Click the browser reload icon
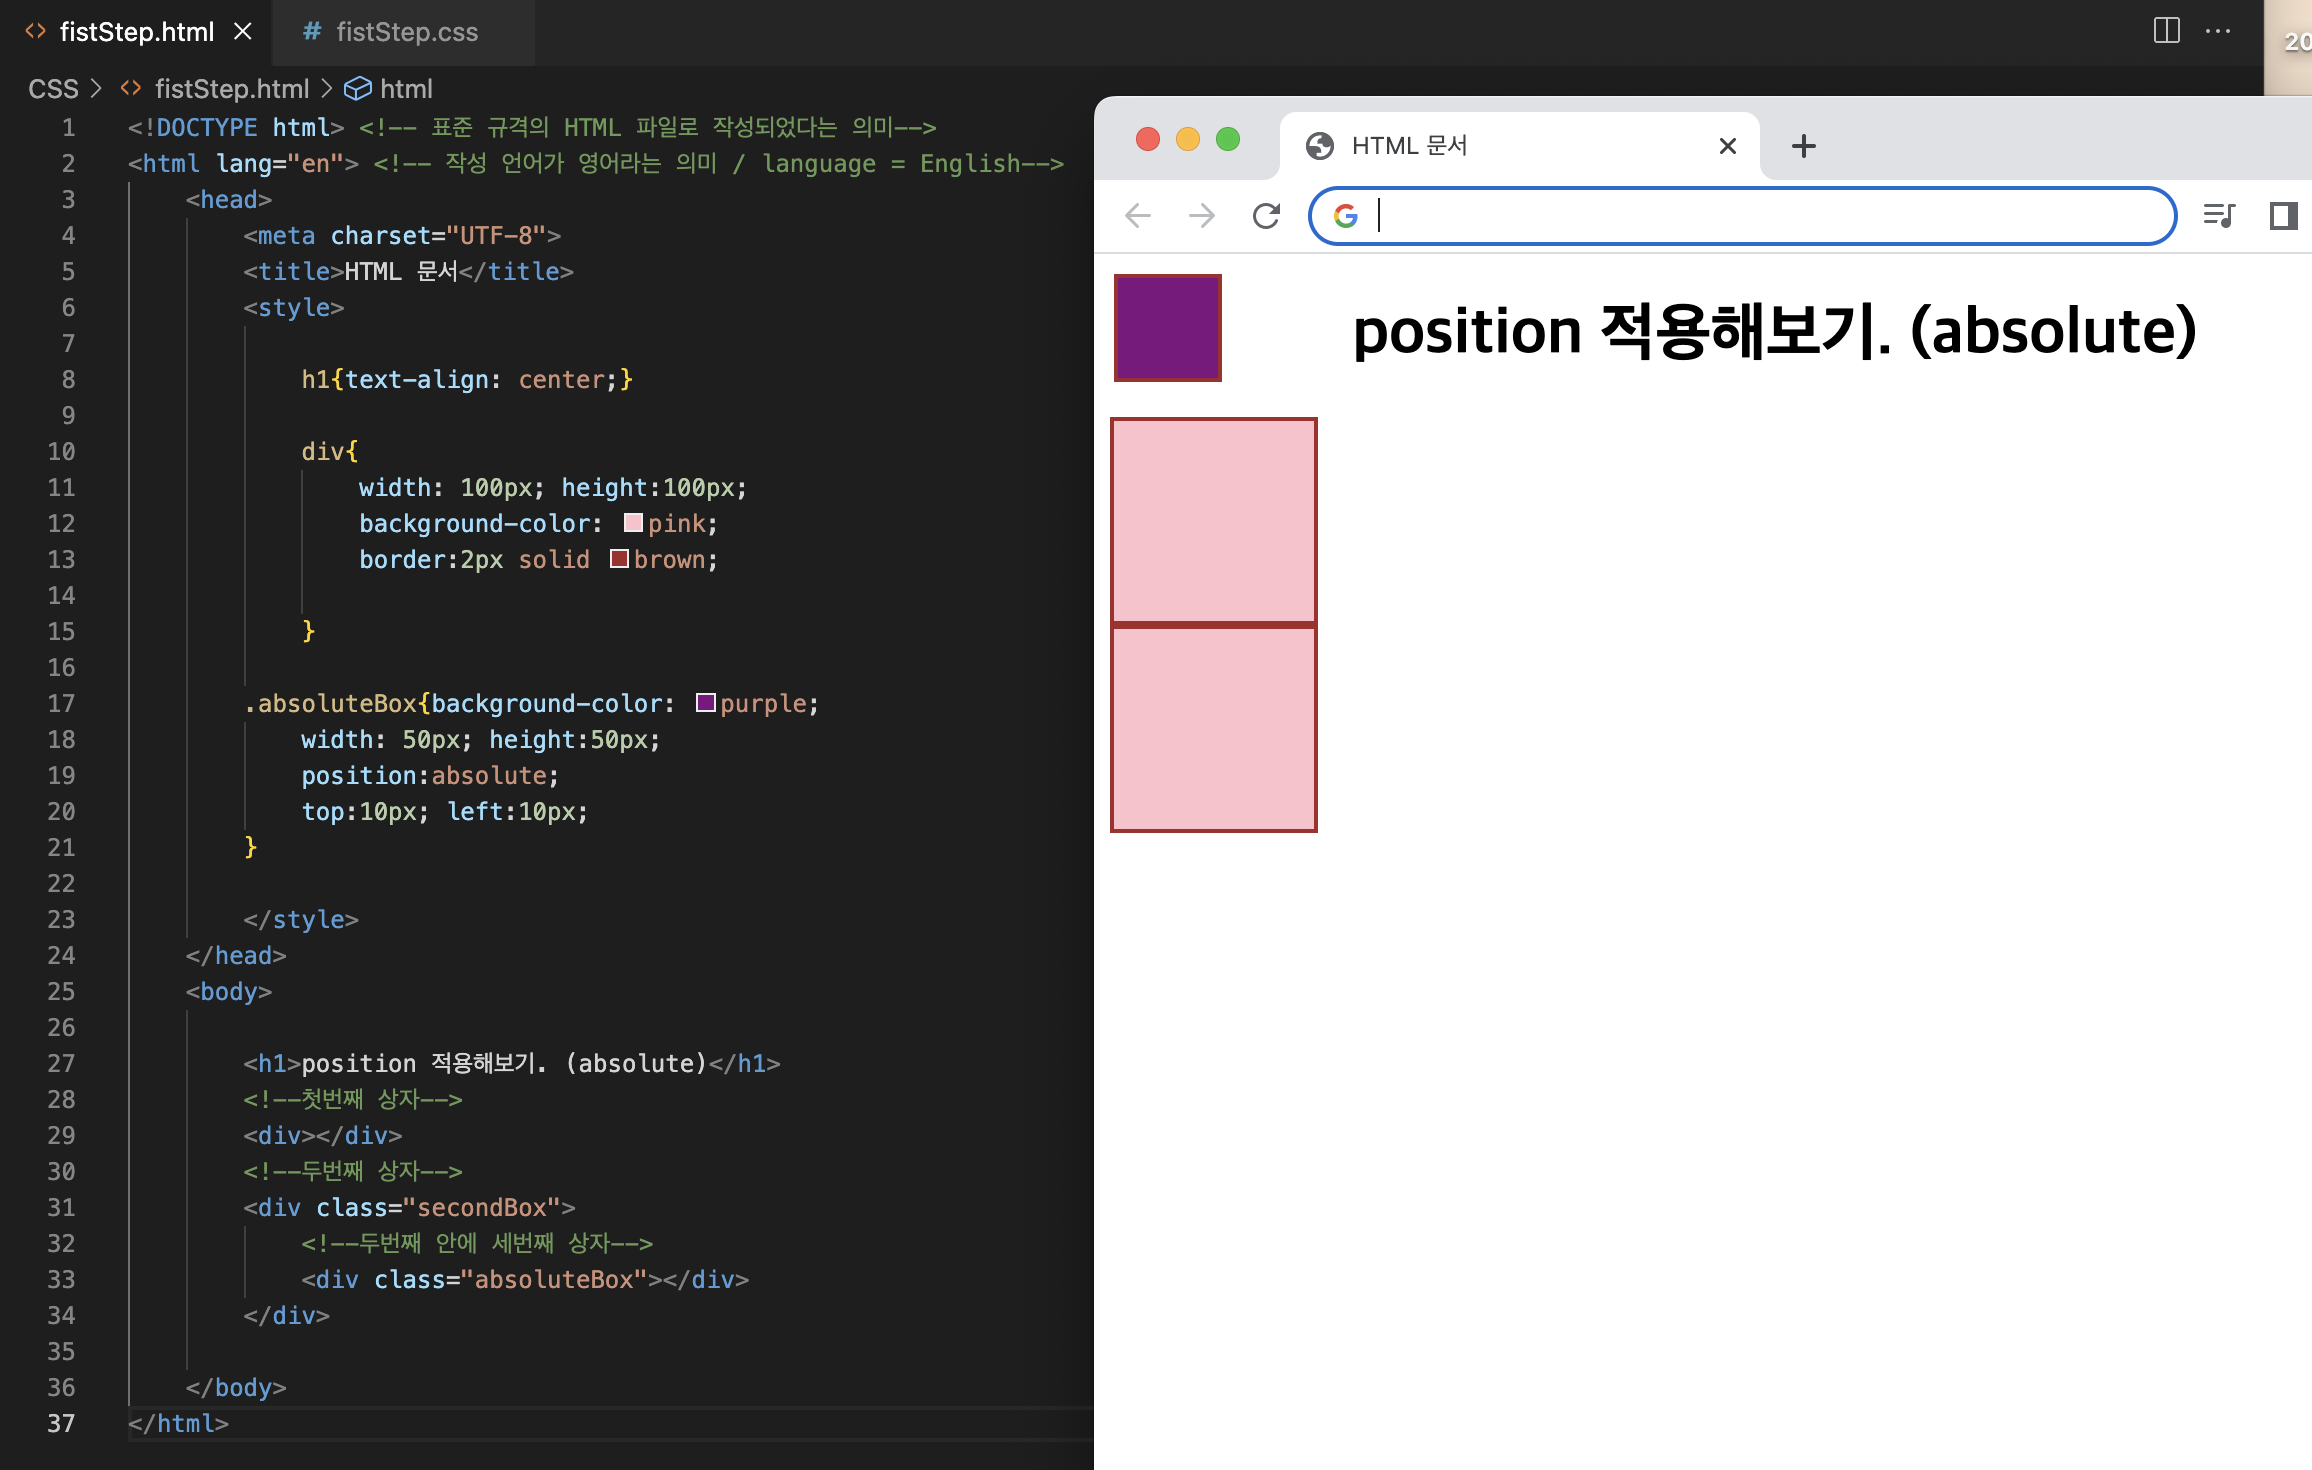This screenshot has height=1470, width=2312. (x=1266, y=216)
